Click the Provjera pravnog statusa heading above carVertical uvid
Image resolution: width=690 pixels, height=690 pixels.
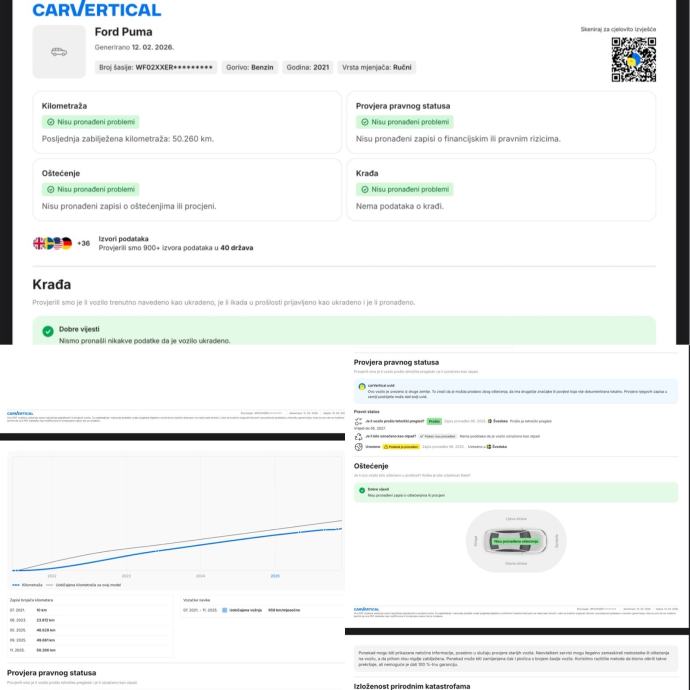[396, 363]
